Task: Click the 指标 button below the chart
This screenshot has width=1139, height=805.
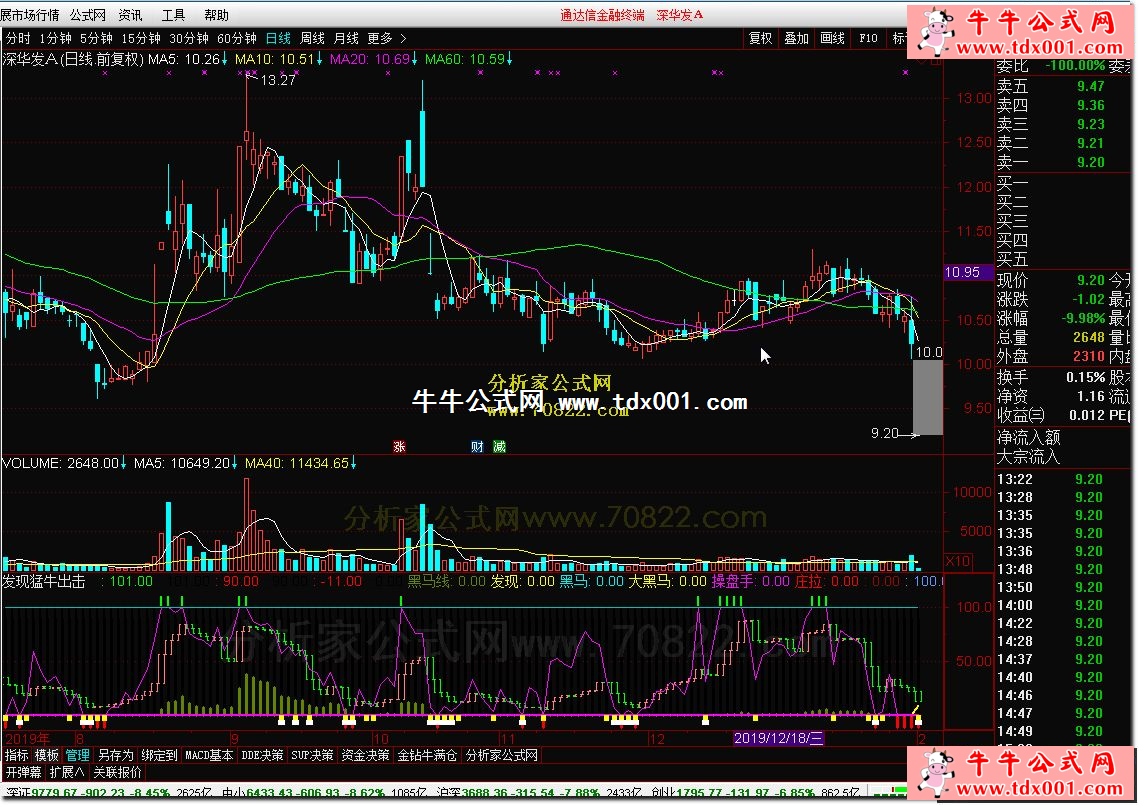Action: coord(17,755)
